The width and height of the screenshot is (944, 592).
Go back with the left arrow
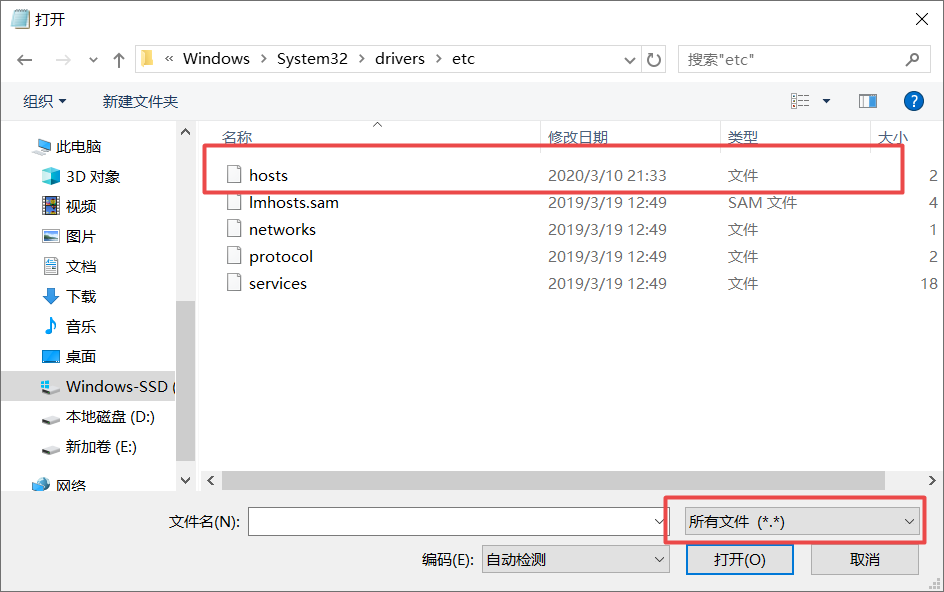[x=25, y=60]
